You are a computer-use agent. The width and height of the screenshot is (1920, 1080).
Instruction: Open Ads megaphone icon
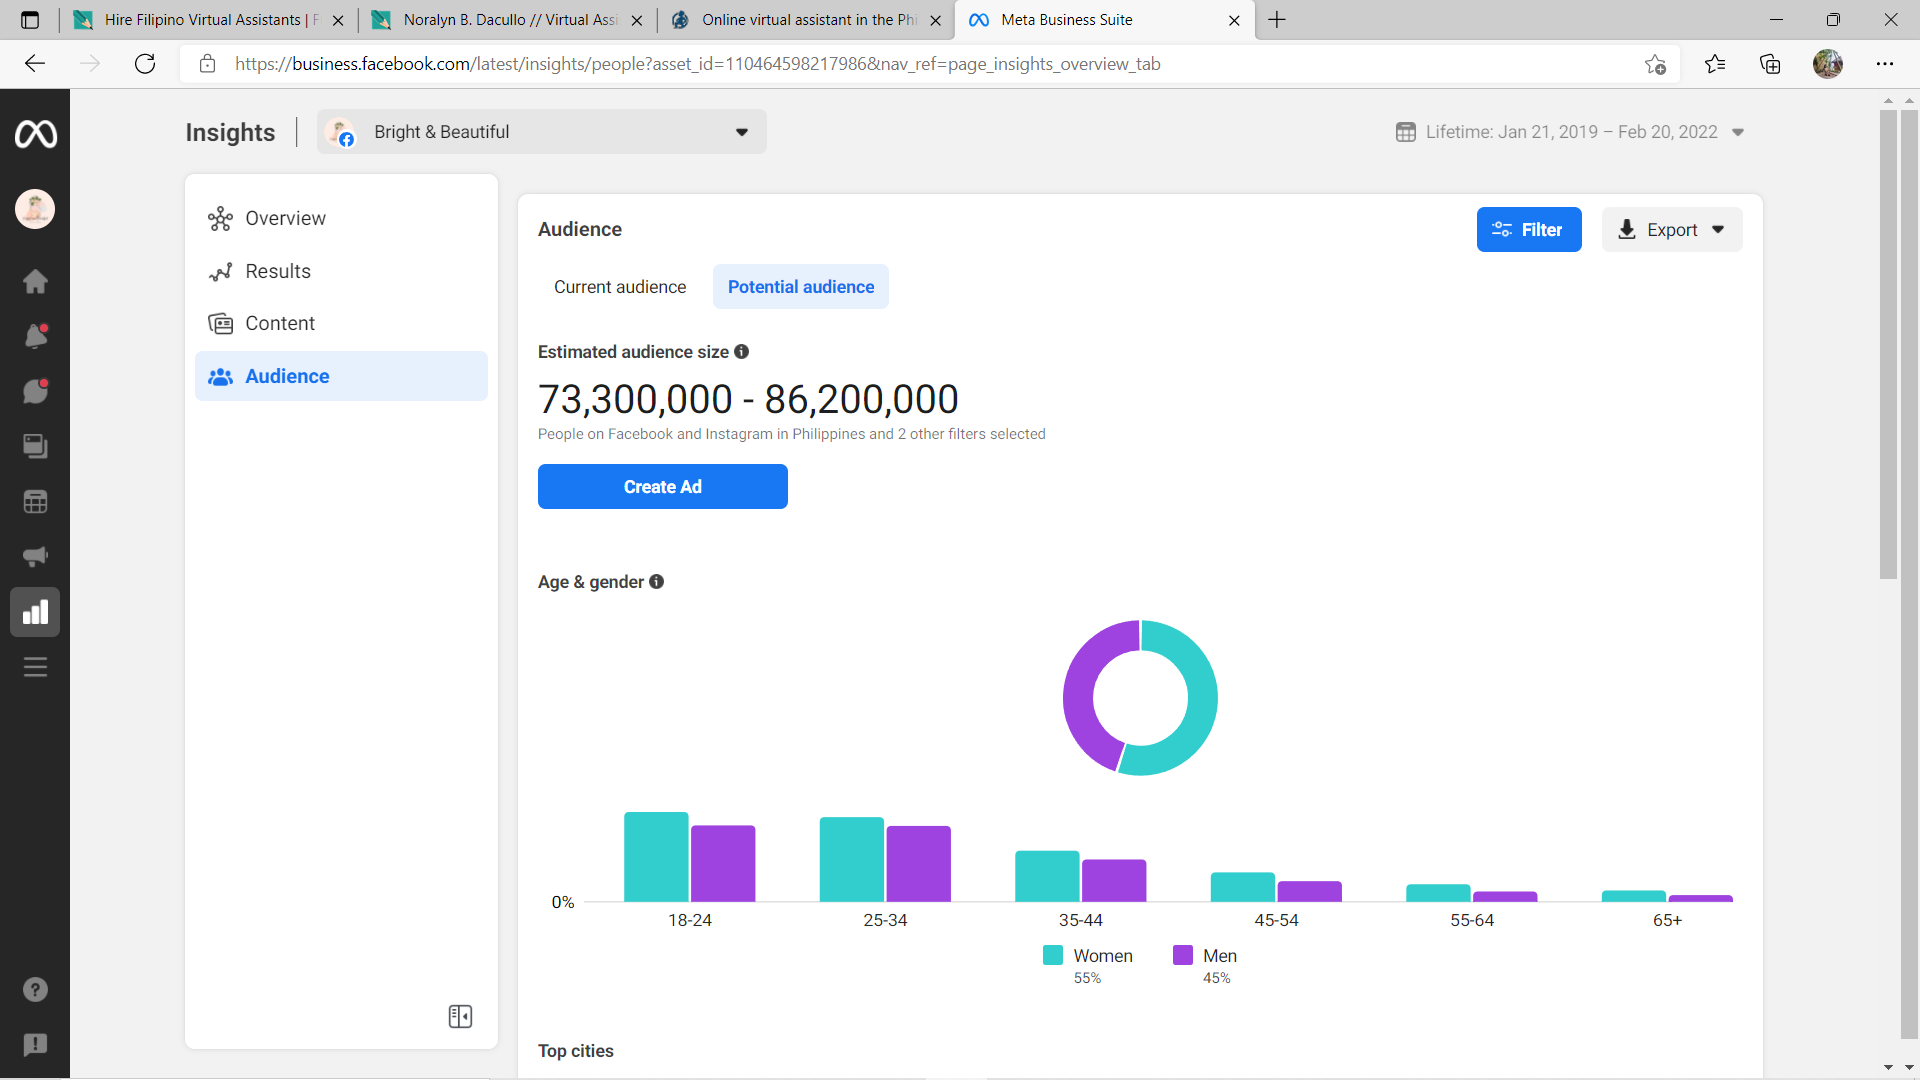coord(35,556)
